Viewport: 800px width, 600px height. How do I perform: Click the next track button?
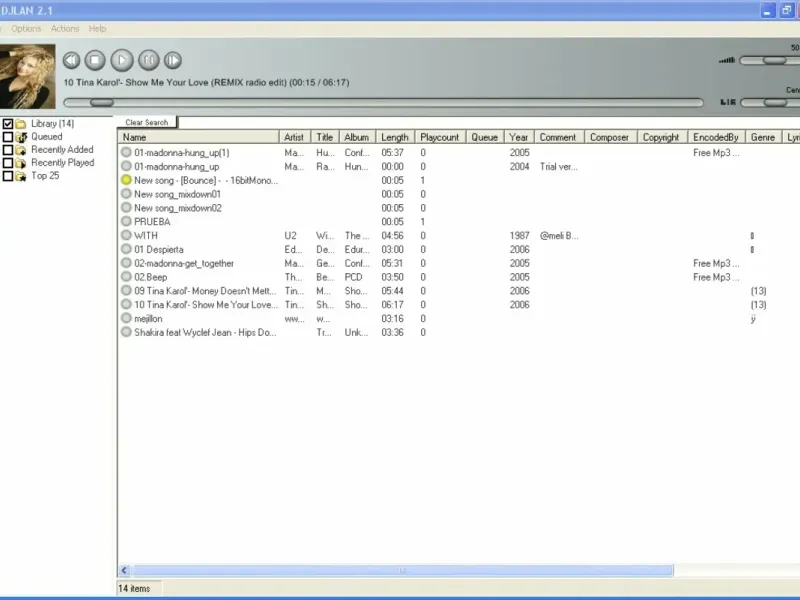pos(173,60)
